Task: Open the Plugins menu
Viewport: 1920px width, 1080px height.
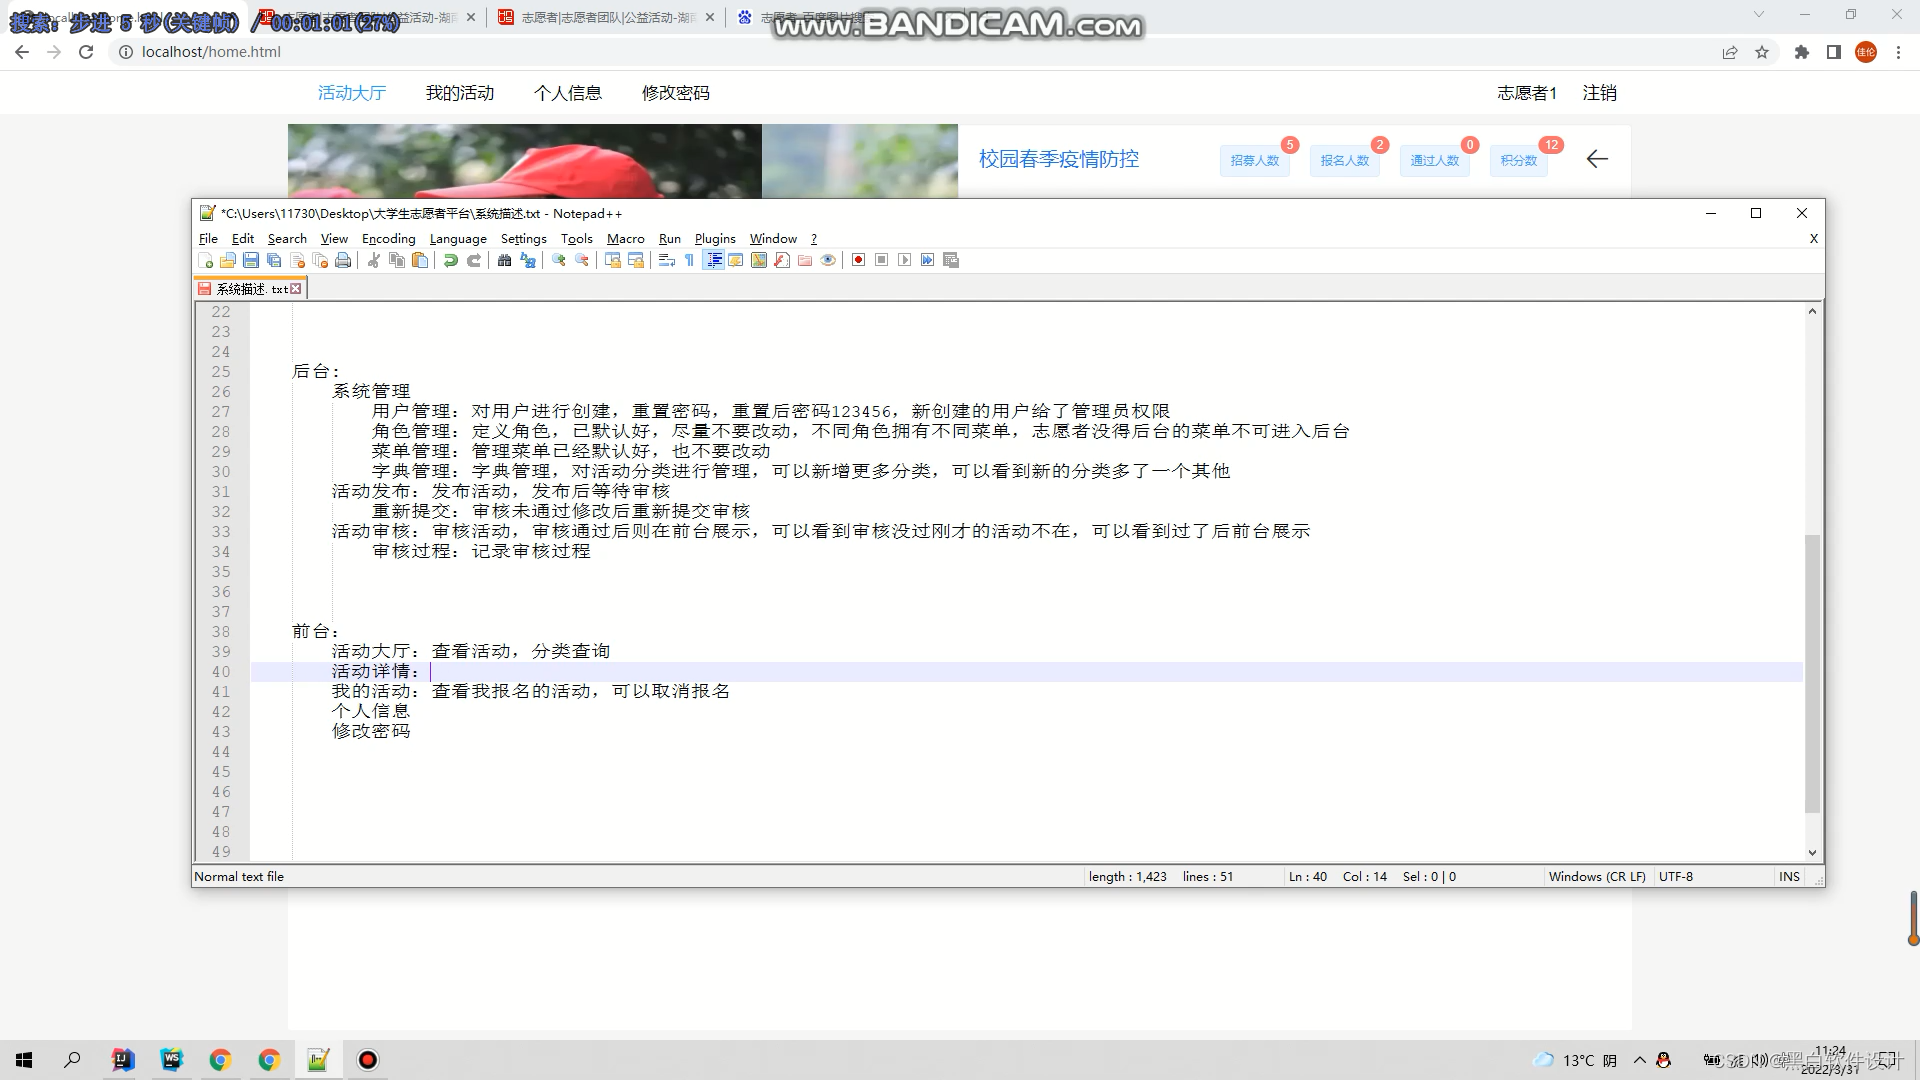Action: click(x=715, y=239)
